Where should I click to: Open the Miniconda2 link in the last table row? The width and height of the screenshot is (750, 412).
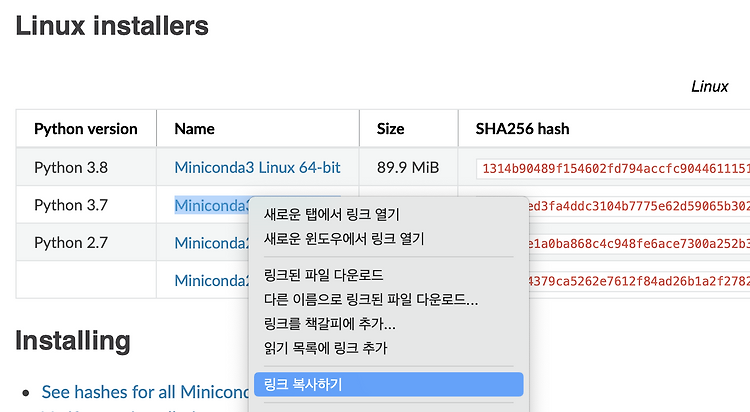click(212, 280)
